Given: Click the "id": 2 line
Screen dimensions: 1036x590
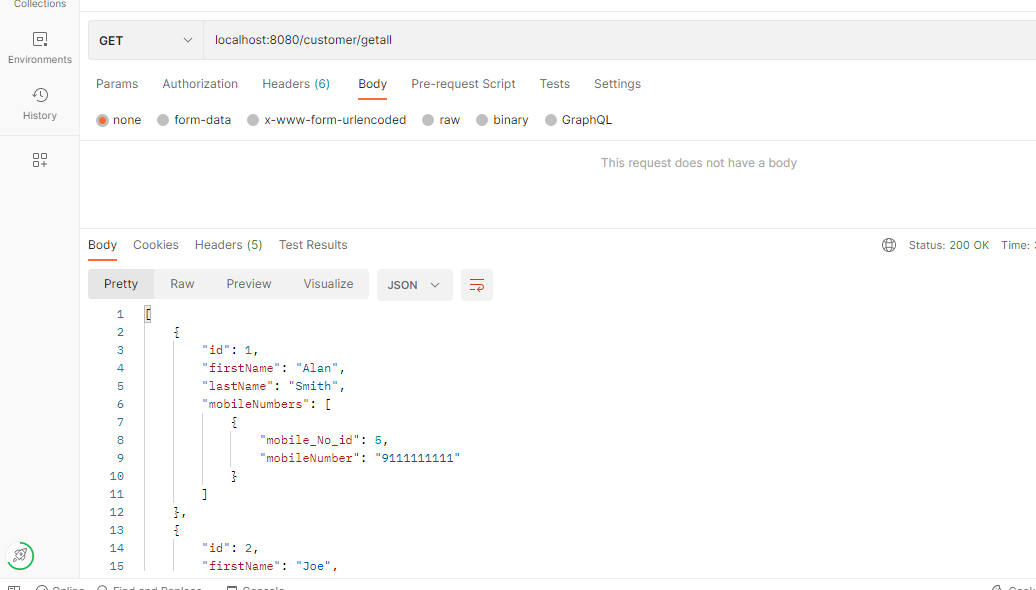Looking at the screenshot, I should 230,548.
